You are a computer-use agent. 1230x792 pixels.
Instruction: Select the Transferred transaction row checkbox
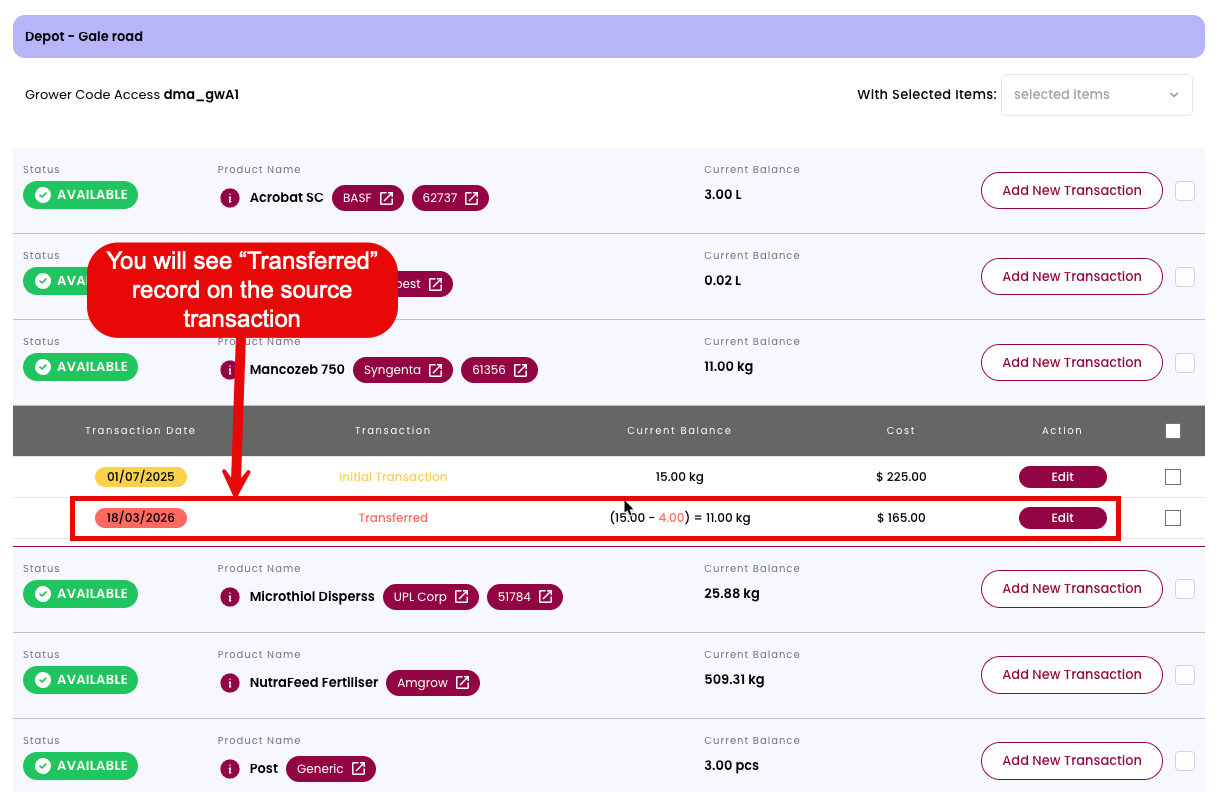1173,518
